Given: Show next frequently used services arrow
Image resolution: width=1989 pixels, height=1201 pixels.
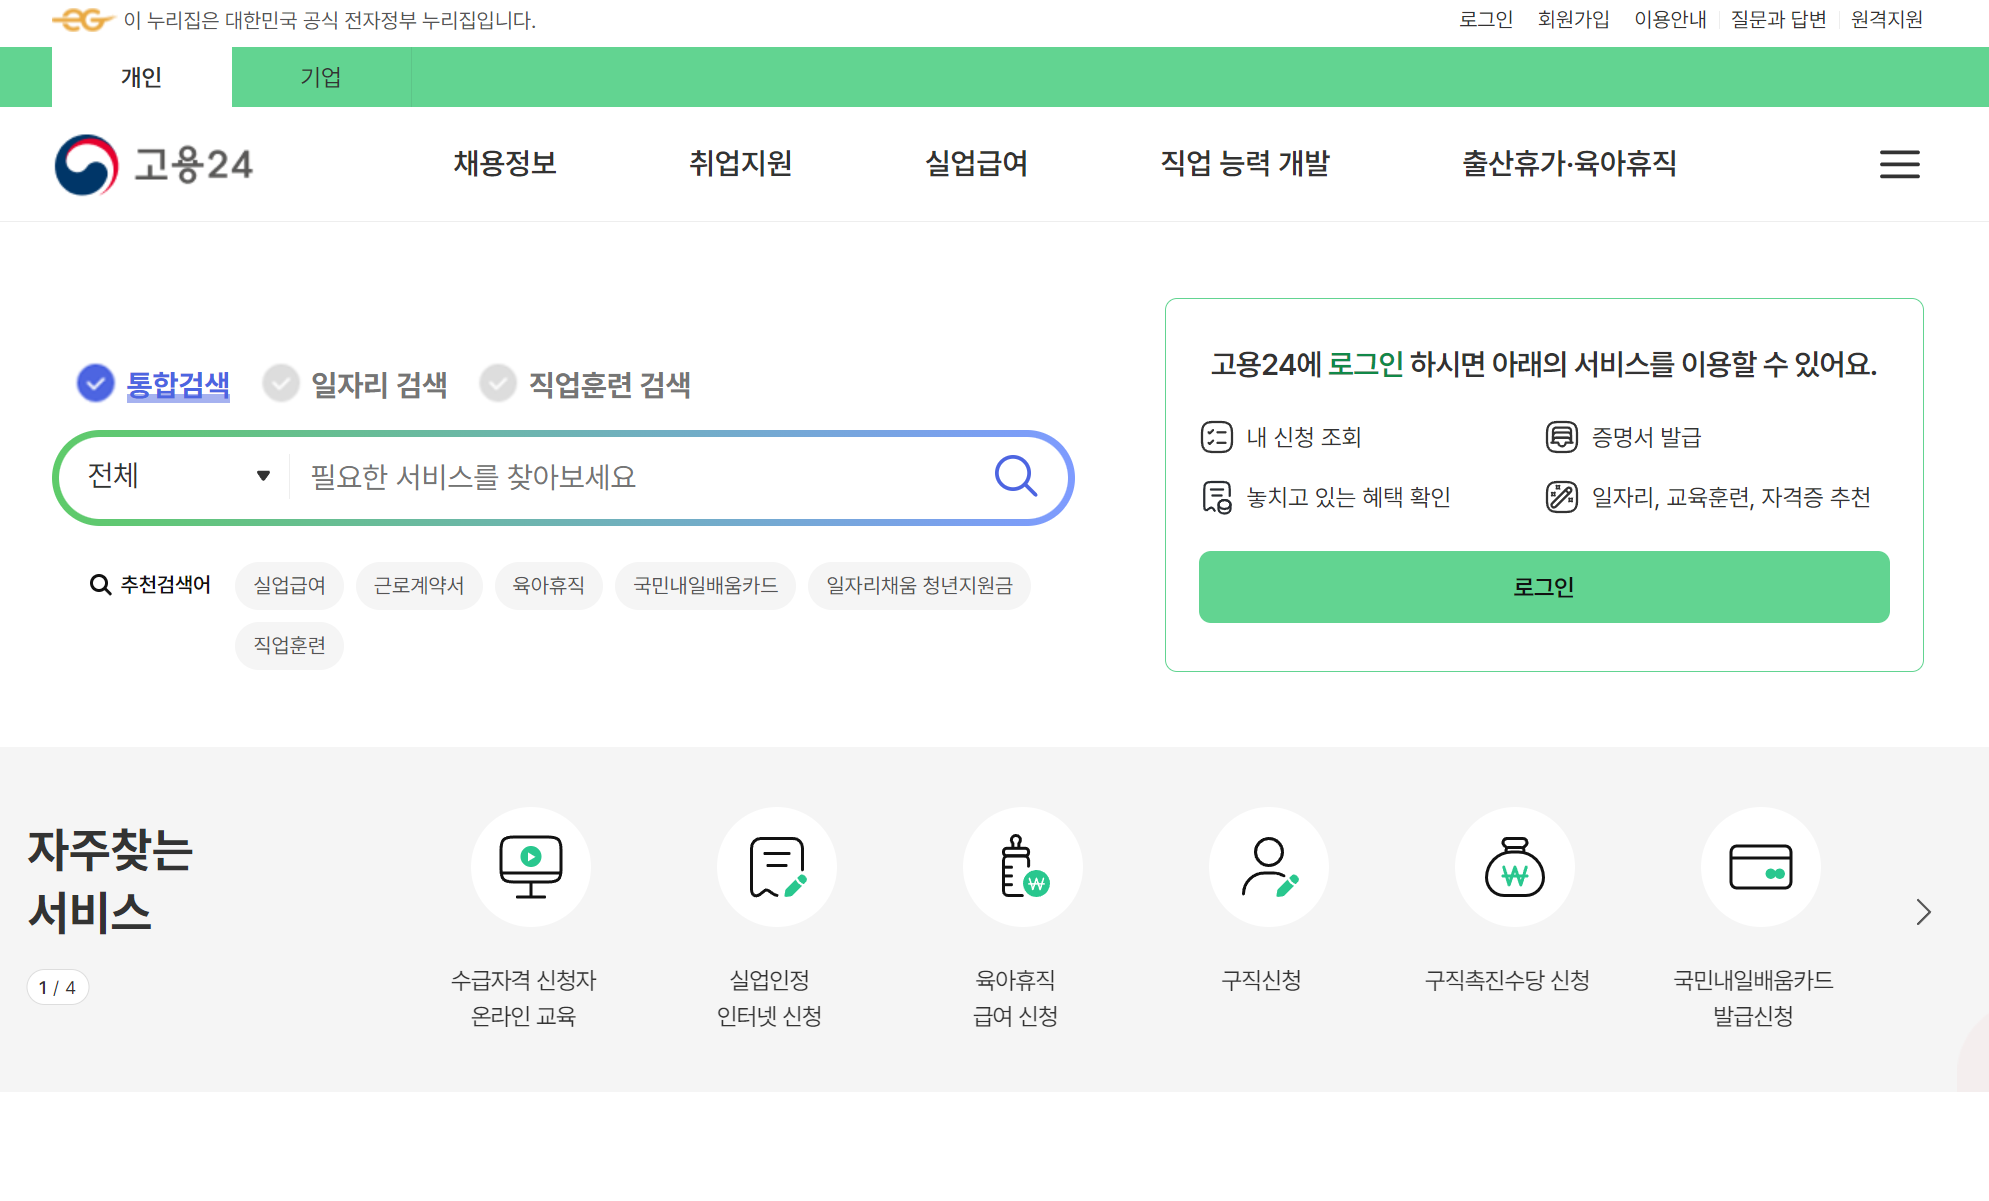Looking at the screenshot, I should tap(1922, 911).
